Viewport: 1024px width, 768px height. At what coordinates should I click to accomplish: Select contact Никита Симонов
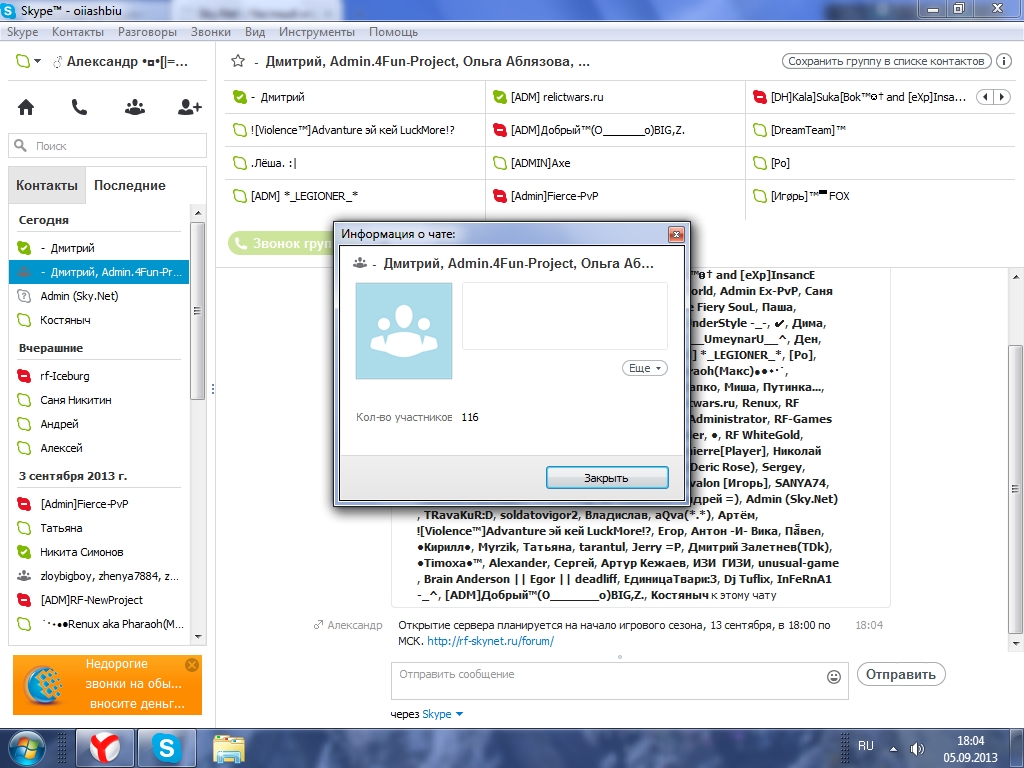[x=99, y=552]
